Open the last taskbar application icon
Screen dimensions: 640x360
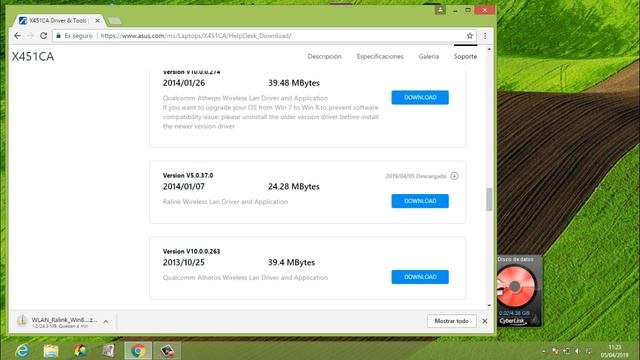[x=167, y=351]
